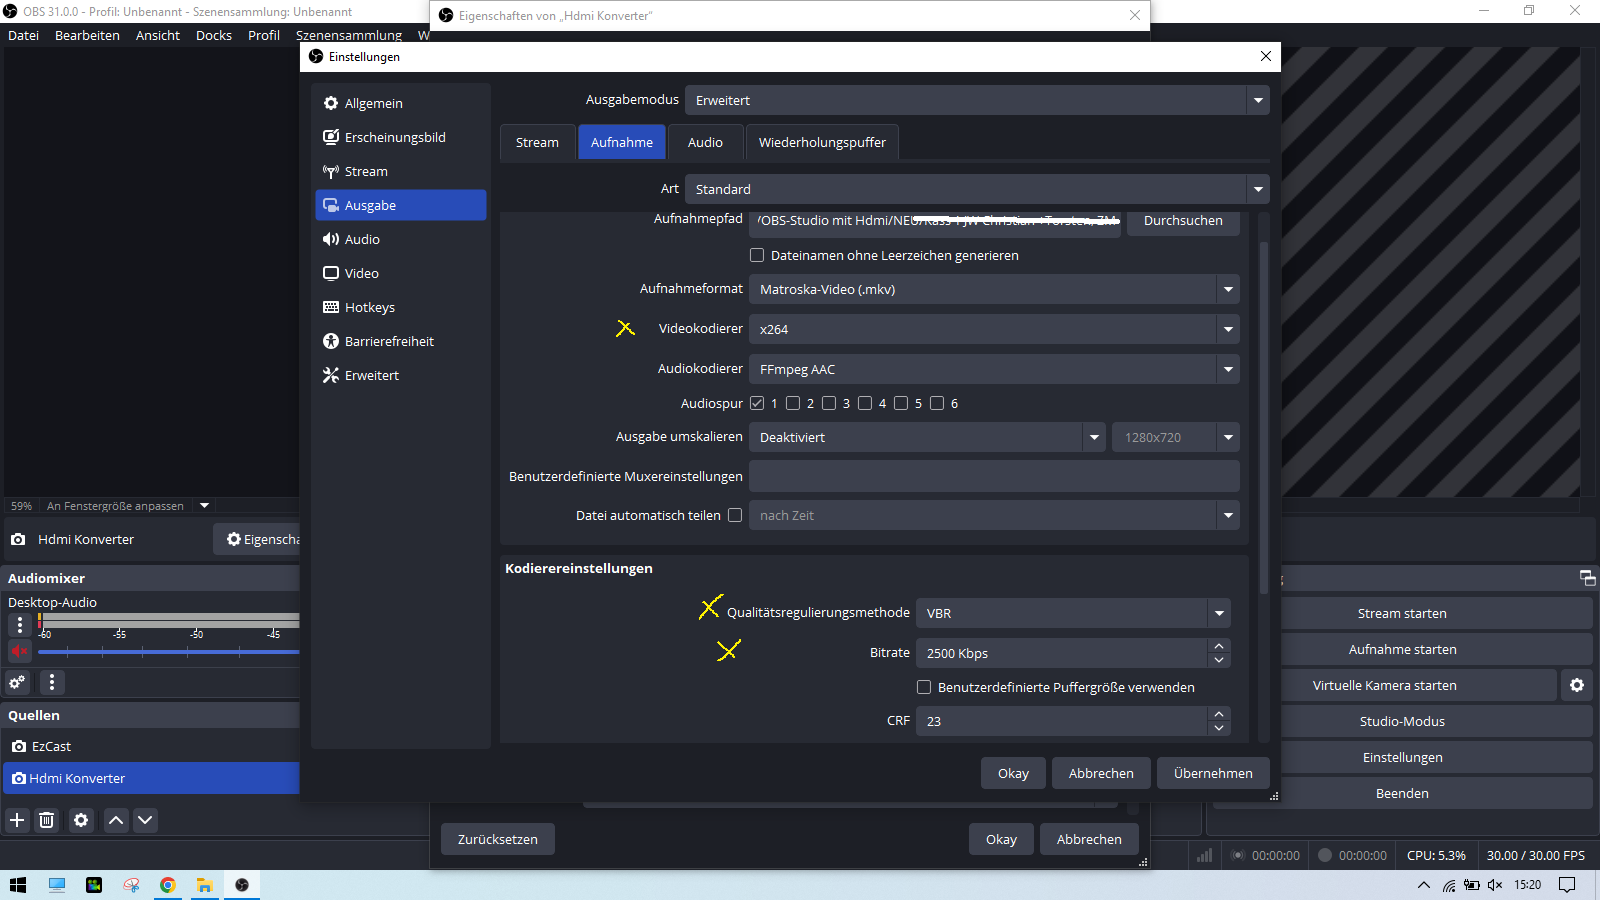Screen dimensions: 1600x900
Task: Open the Videokodierer dropdown showing x264
Action: tap(994, 329)
